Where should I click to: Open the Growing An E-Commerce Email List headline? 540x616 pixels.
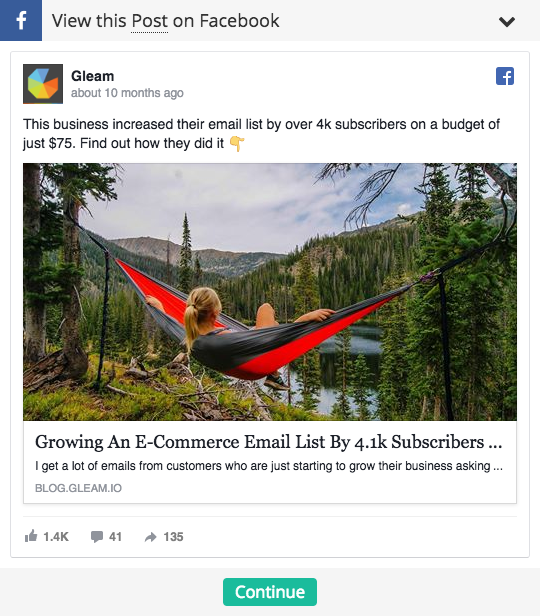coord(269,442)
